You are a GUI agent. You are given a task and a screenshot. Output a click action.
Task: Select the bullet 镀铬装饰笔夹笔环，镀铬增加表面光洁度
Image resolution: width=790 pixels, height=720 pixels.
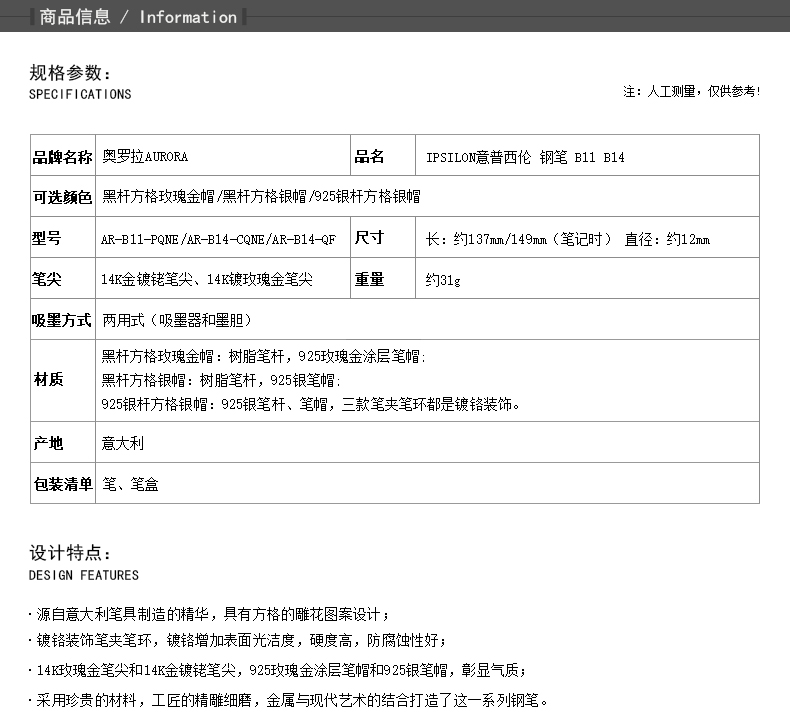(x=237, y=640)
